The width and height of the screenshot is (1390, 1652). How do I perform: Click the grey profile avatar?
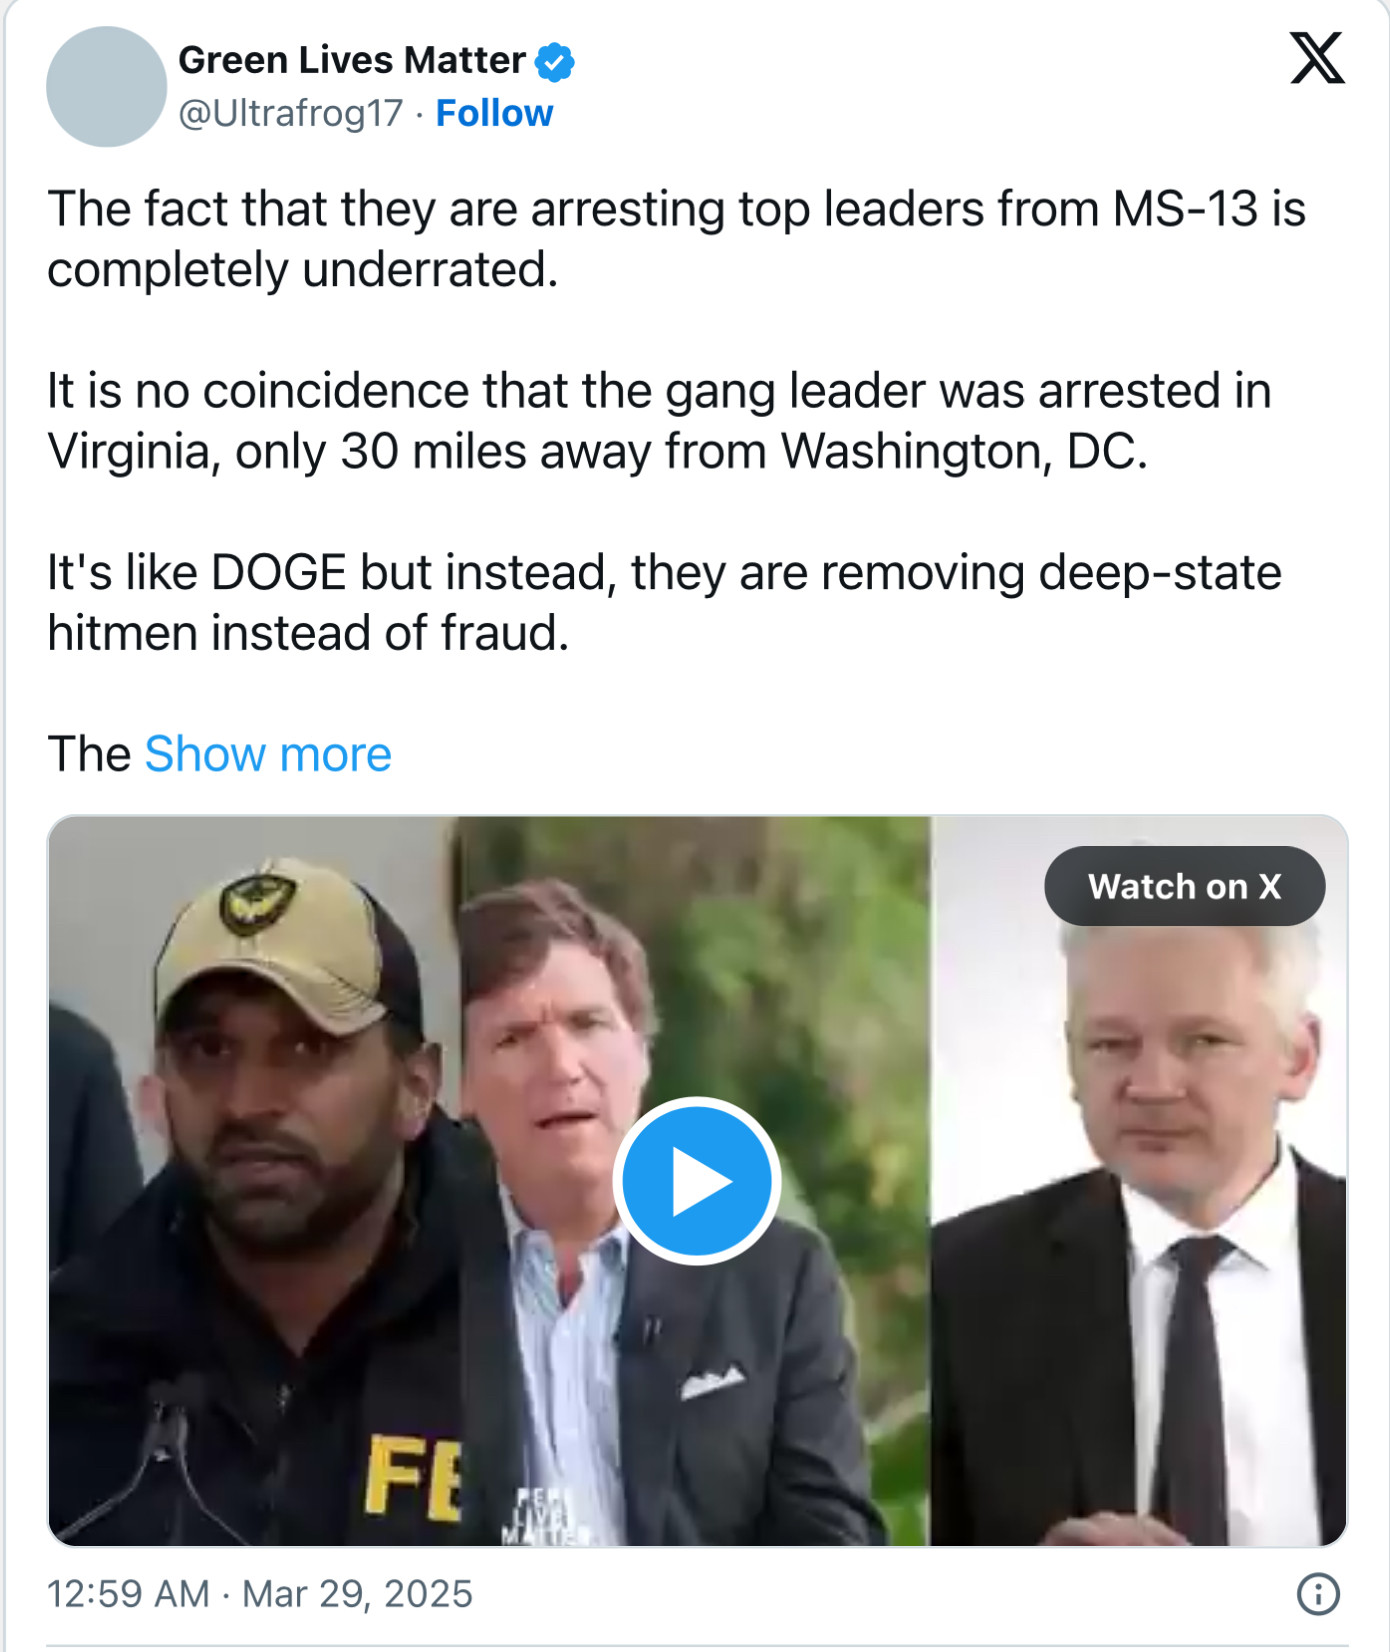(x=106, y=87)
